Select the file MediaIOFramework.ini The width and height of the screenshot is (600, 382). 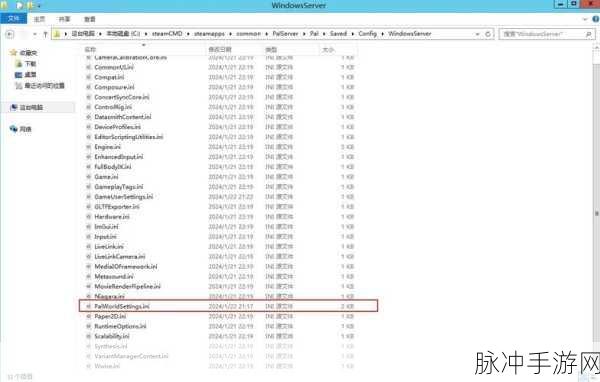tap(126, 266)
